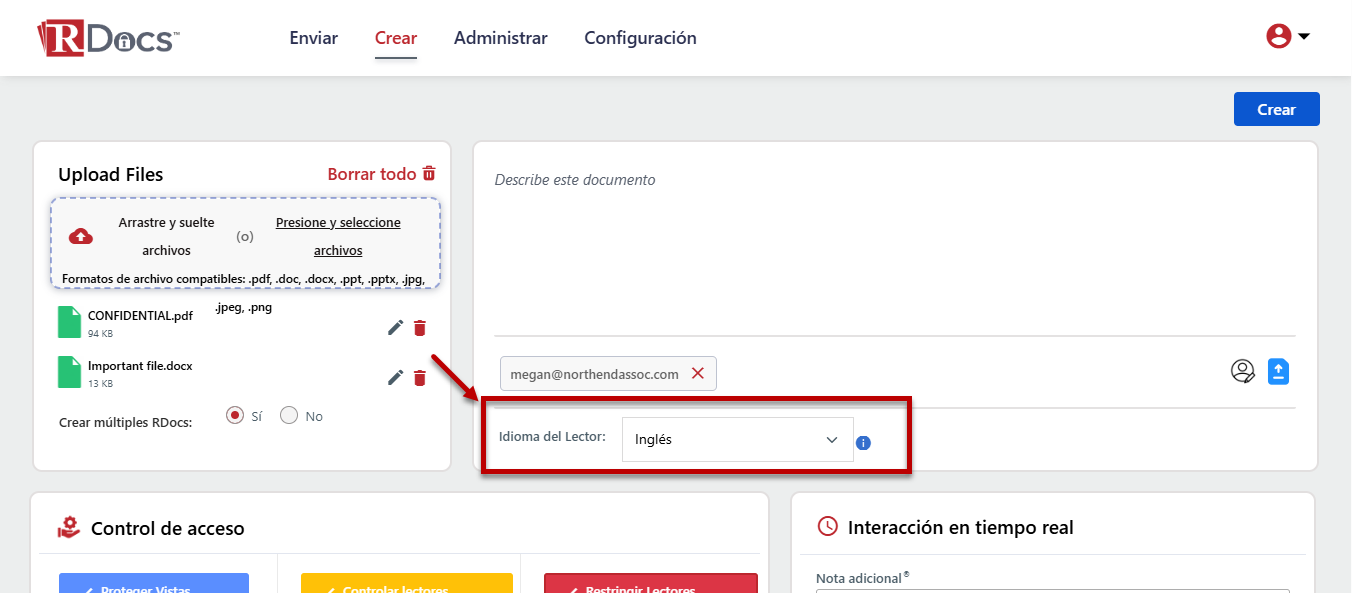The width and height of the screenshot is (1352, 593).
Task: Go to the Enviar tab
Action: pos(313,38)
